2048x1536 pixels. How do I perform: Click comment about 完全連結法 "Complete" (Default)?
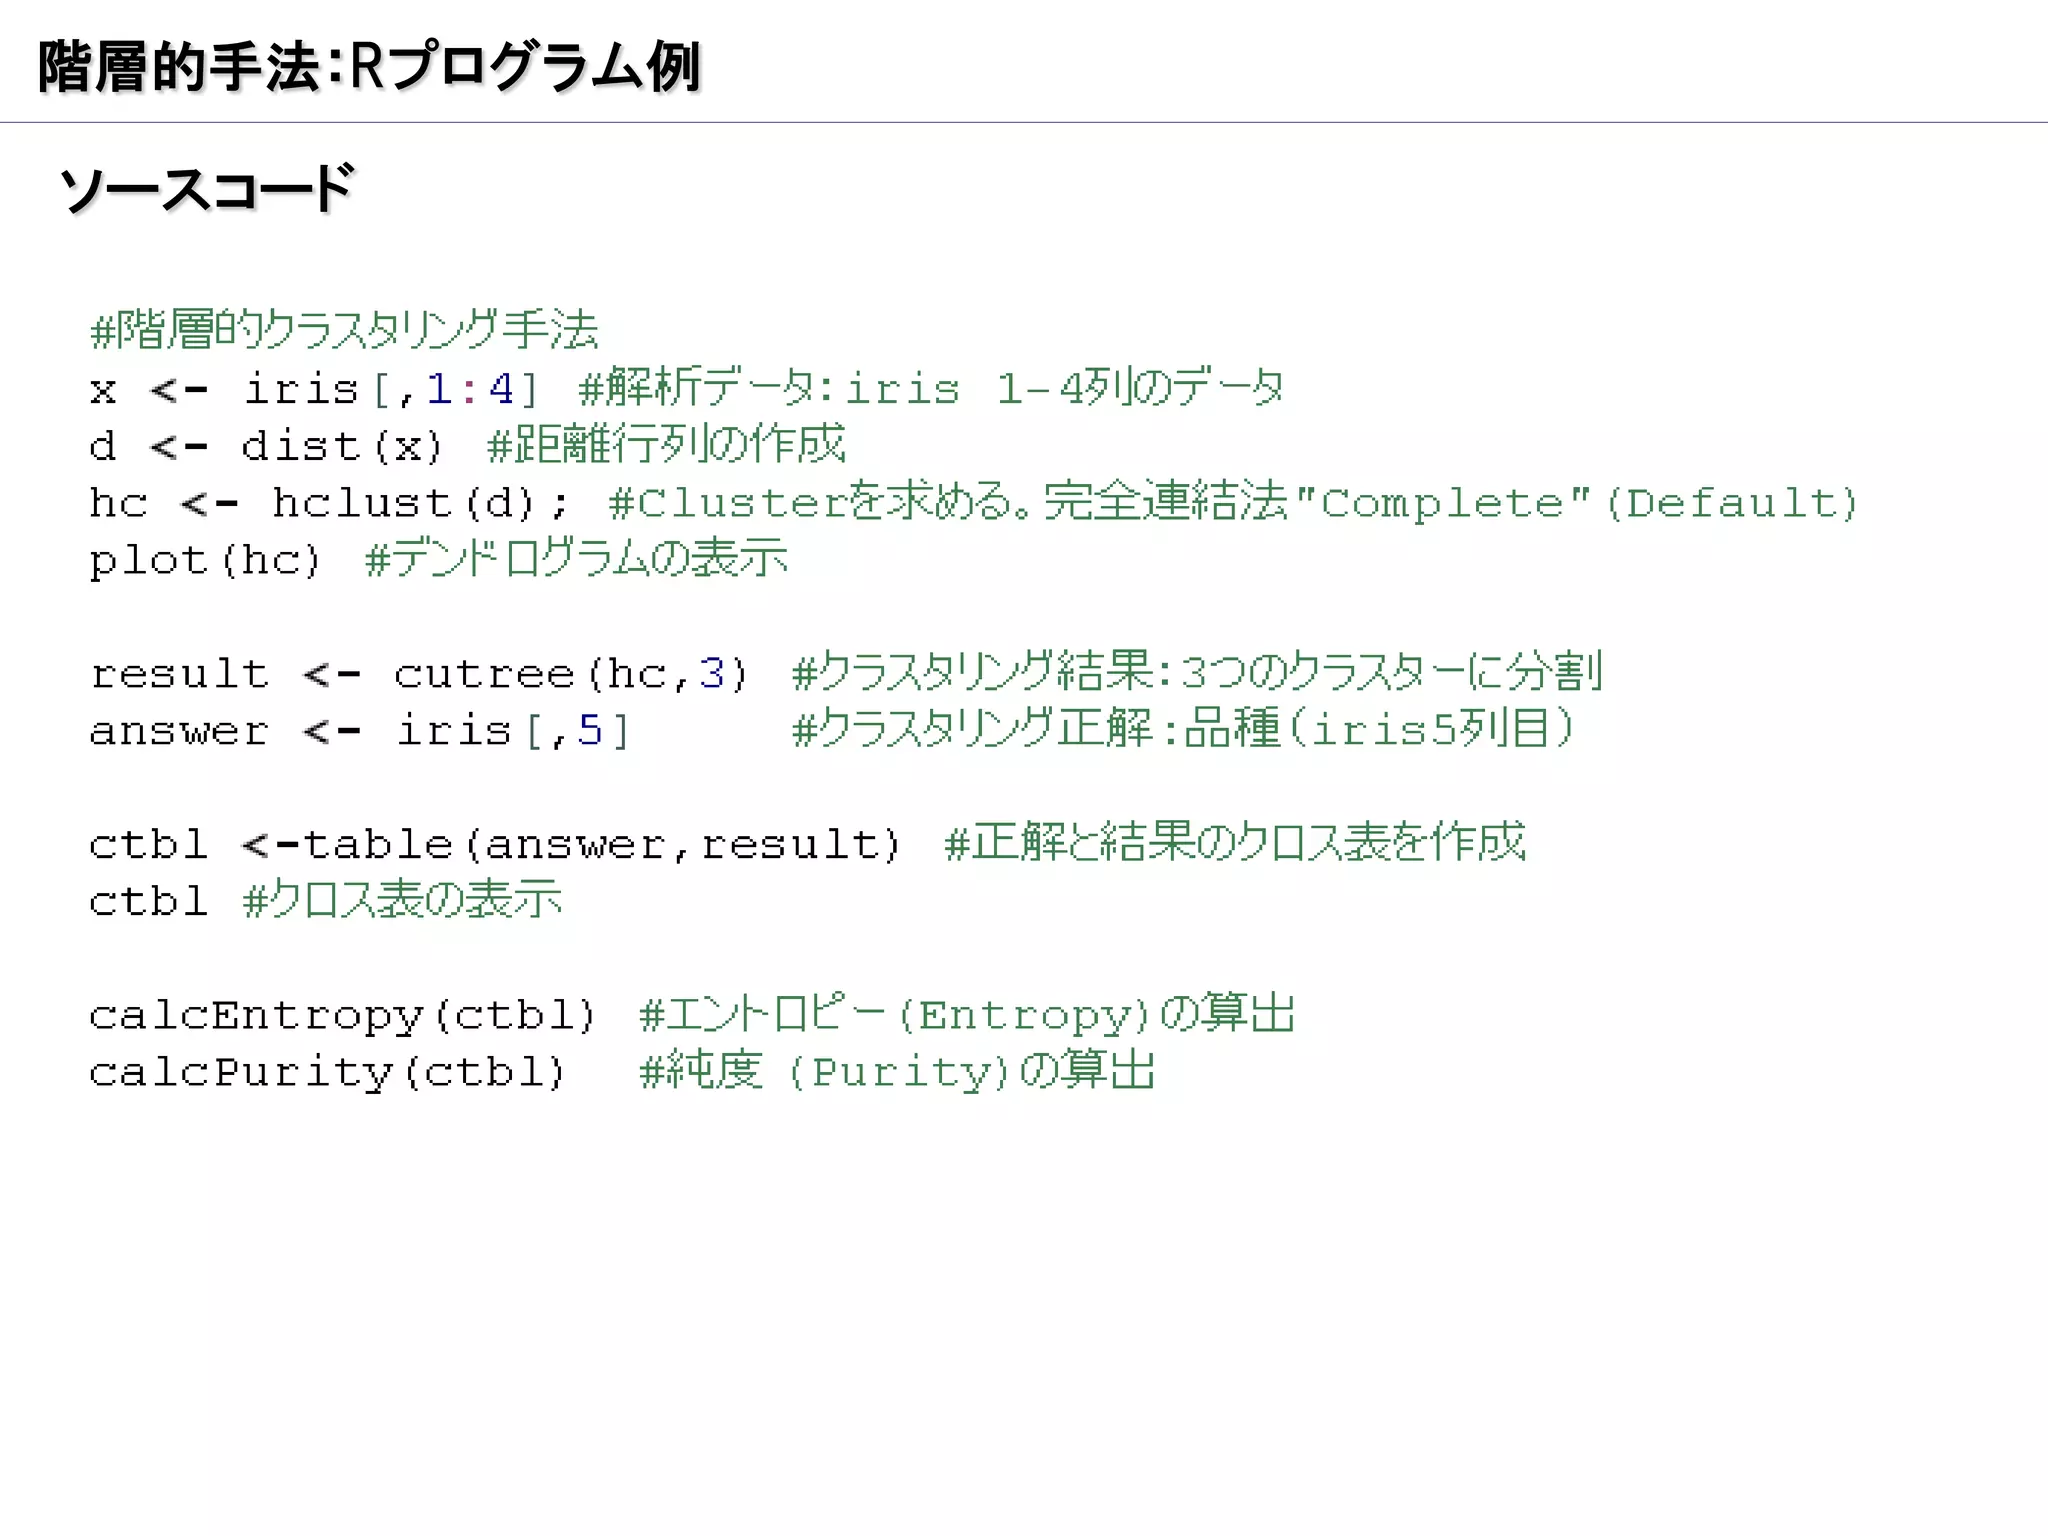pyautogui.click(x=1233, y=502)
